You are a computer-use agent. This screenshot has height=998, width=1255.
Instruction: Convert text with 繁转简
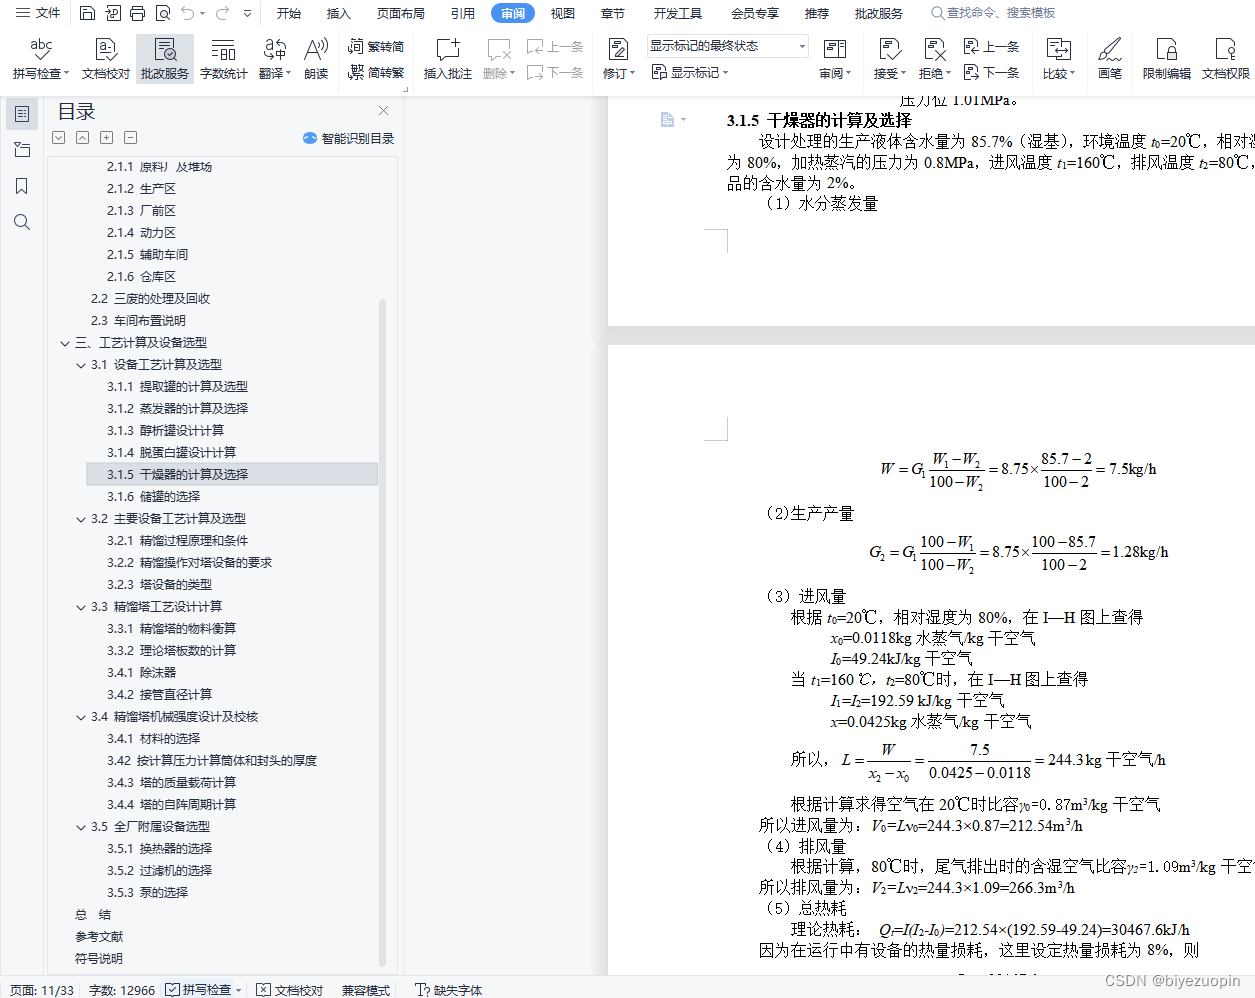click(x=376, y=46)
